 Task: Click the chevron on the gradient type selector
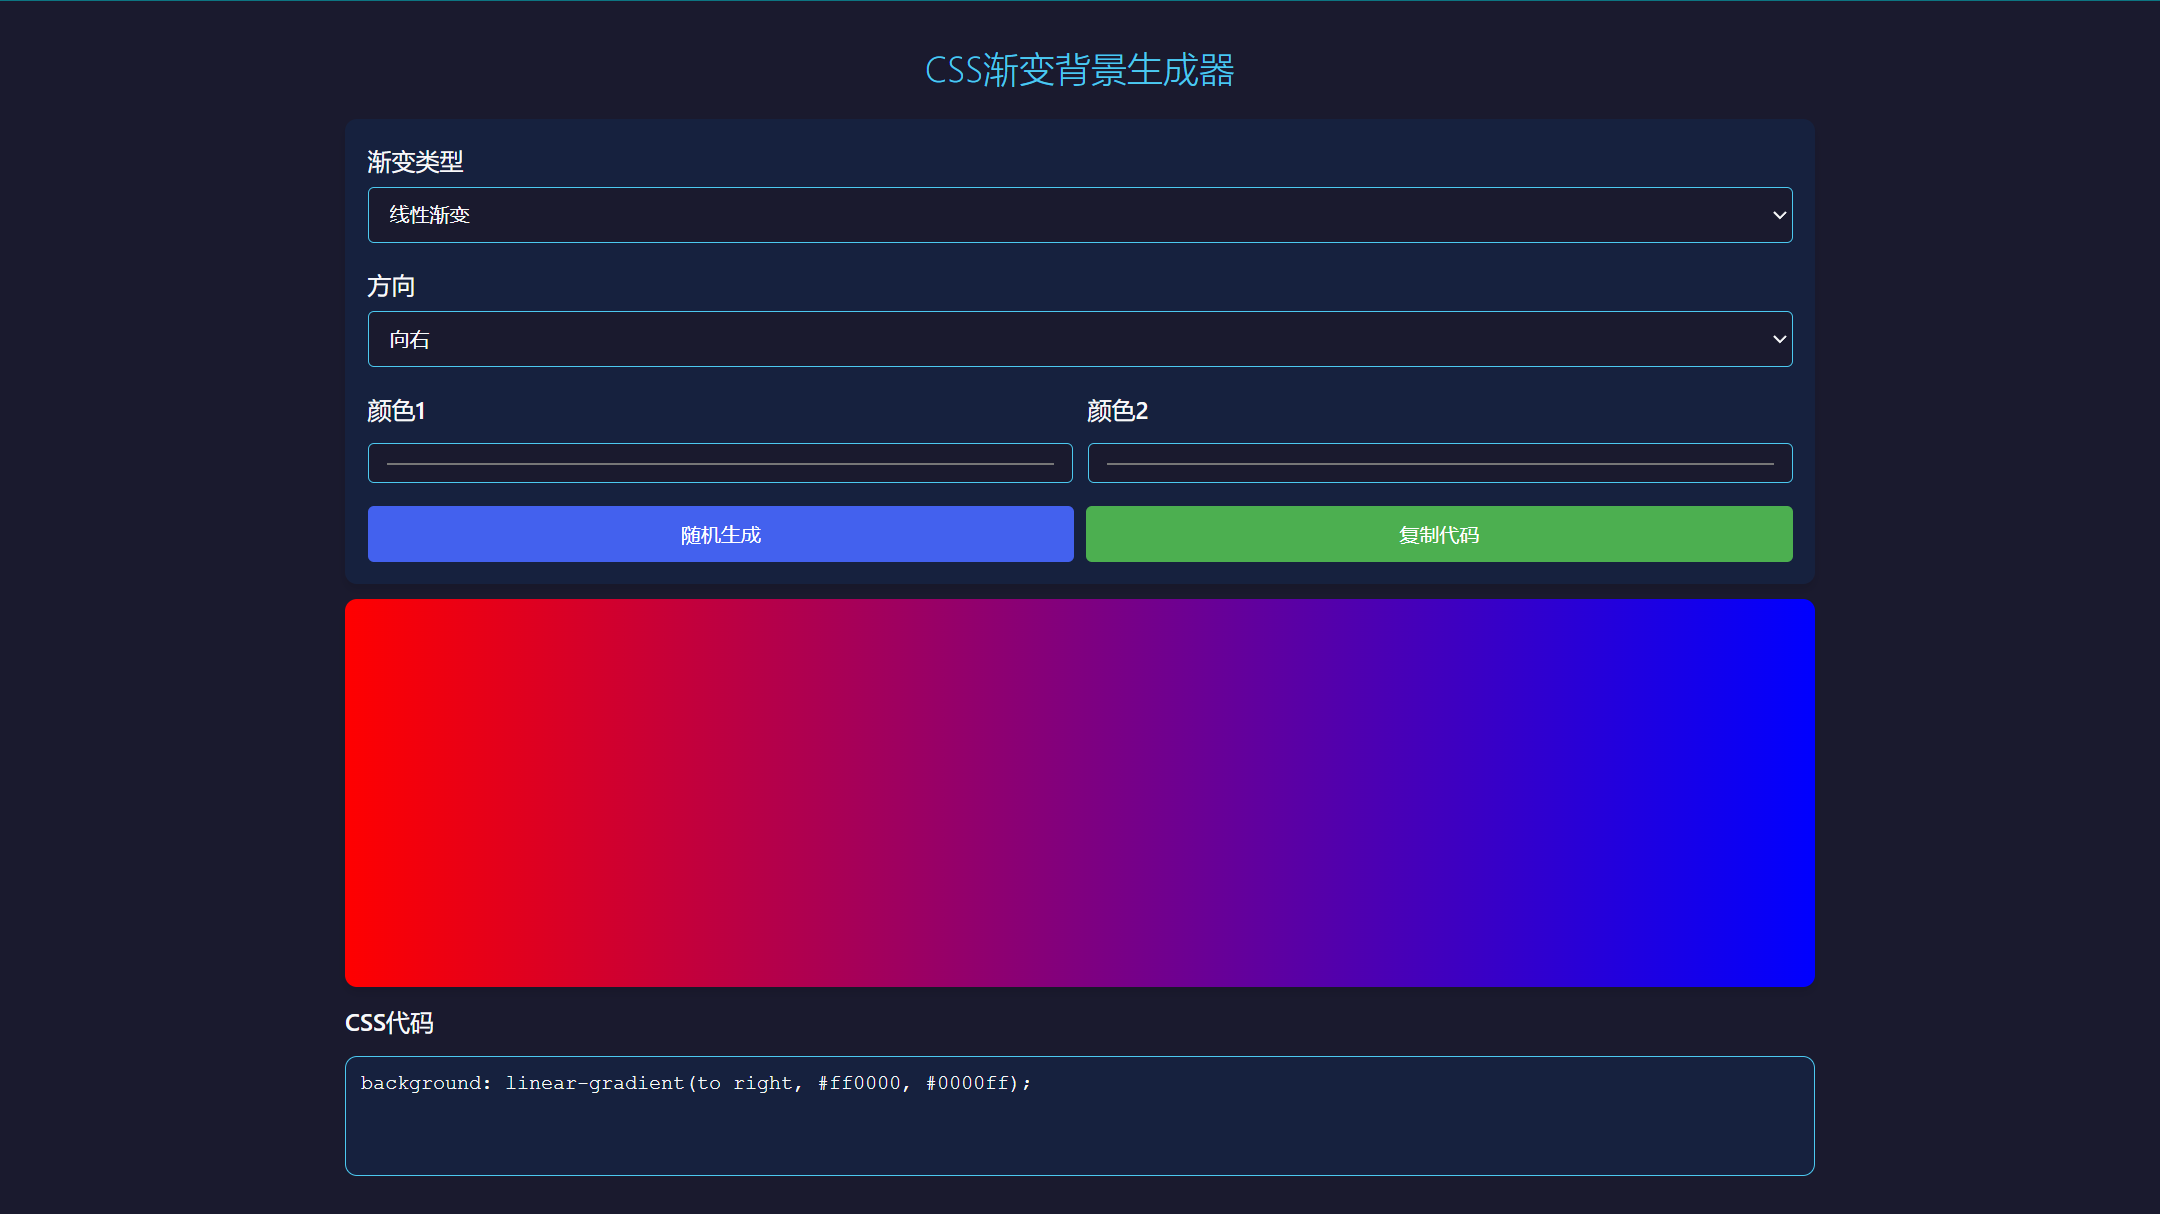point(1779,215)
